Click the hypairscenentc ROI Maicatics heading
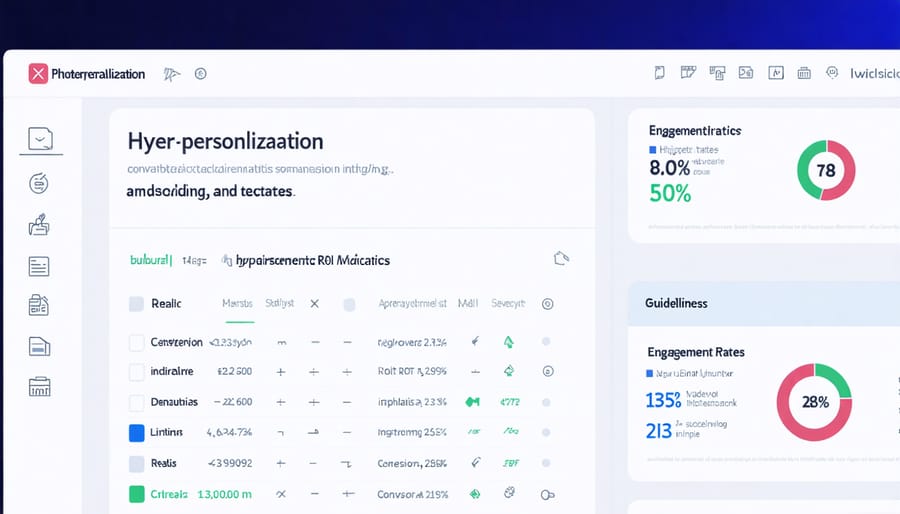Viewport: 900px width, 514px height. (x=313, y=260)
